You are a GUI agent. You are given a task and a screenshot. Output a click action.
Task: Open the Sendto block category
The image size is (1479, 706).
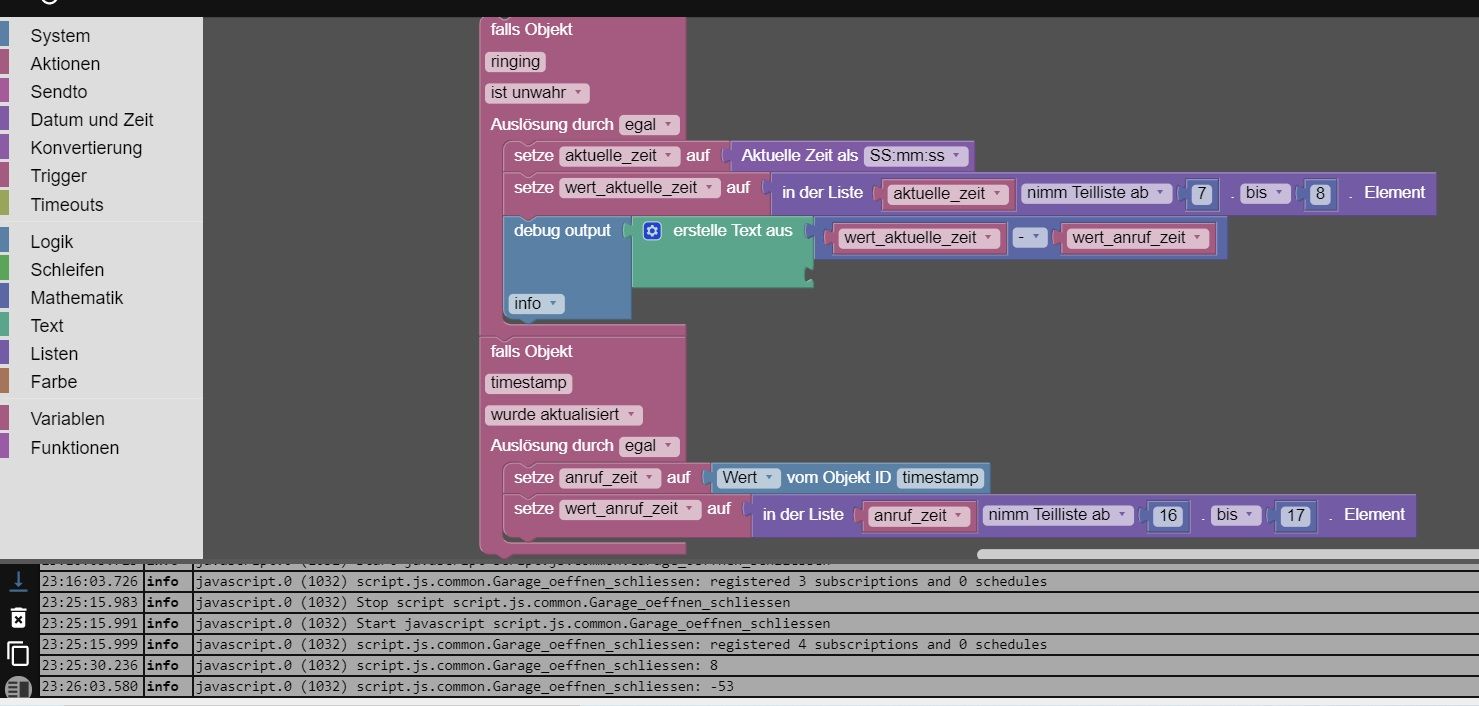click(59, 92)
